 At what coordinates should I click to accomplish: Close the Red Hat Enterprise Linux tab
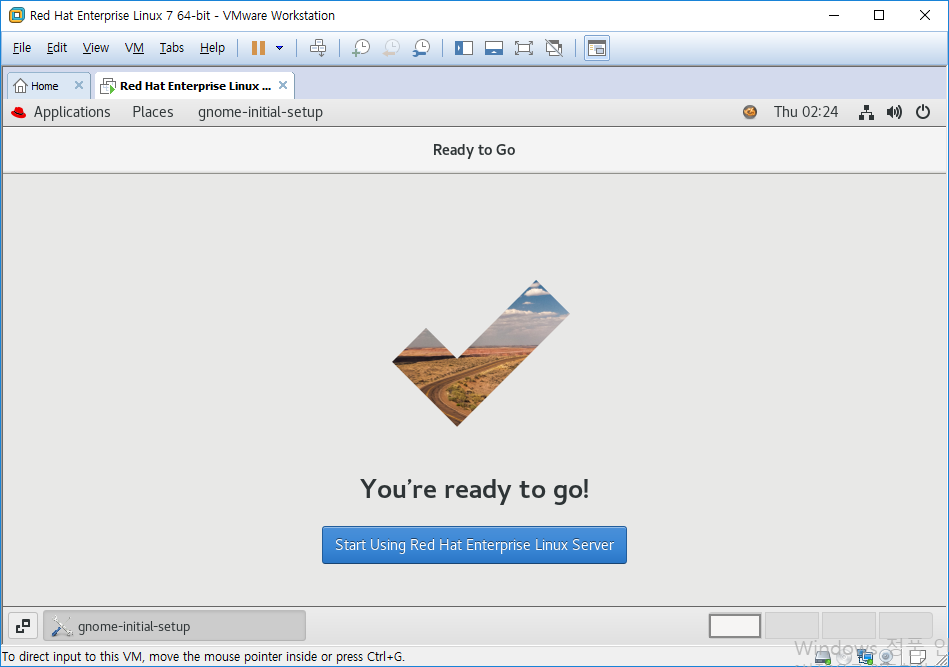tap(283, 85)
